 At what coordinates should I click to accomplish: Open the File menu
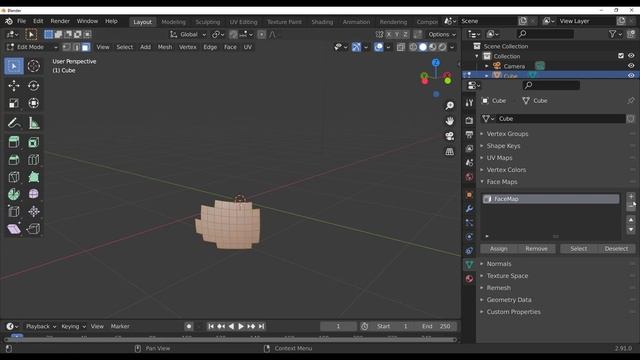tap(21, 21)
